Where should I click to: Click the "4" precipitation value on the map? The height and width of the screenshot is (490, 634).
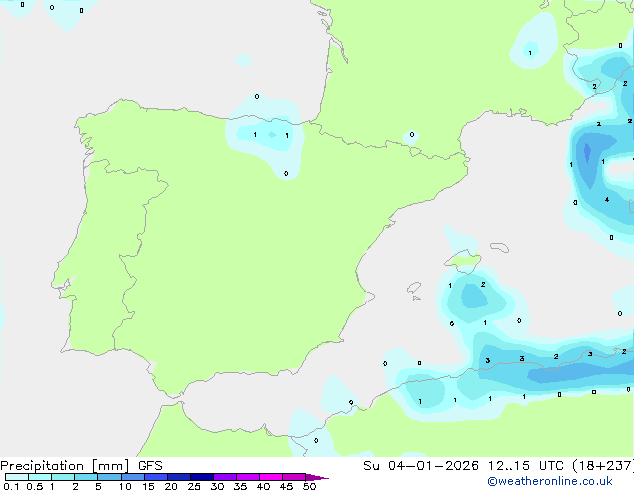[607, 200]
